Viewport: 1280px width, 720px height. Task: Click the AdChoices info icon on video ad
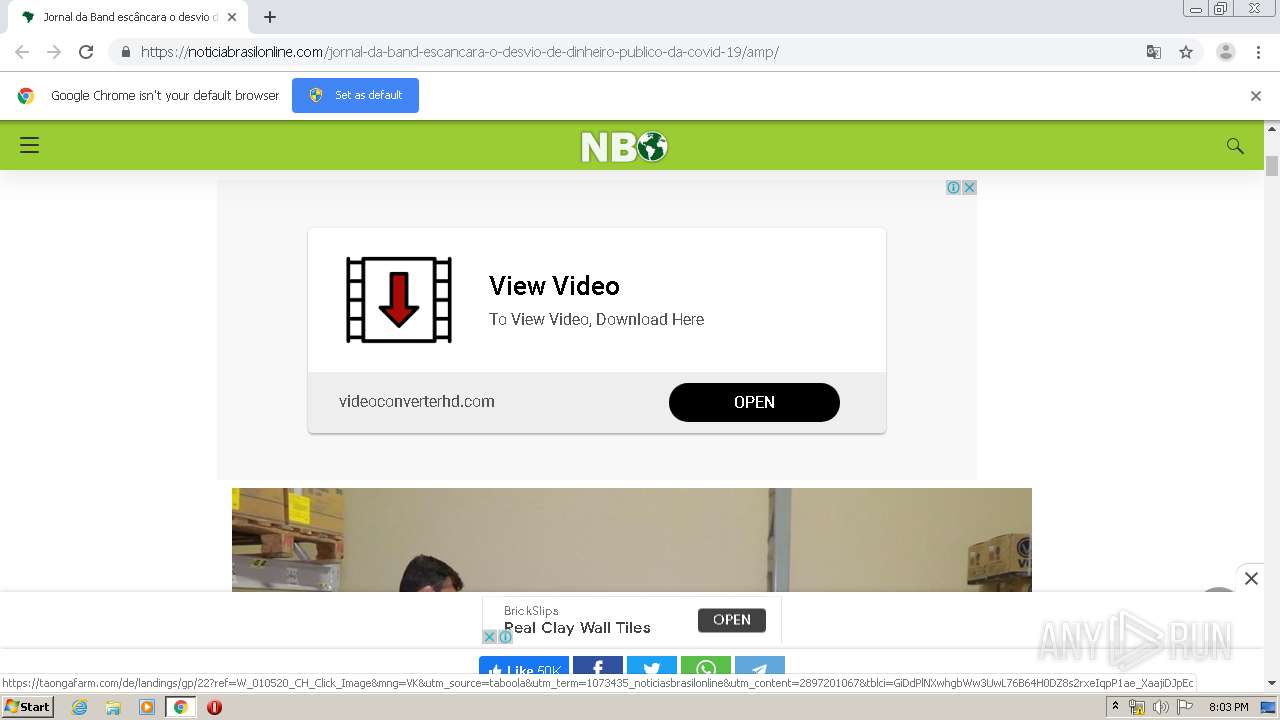[x=953, y=187]
